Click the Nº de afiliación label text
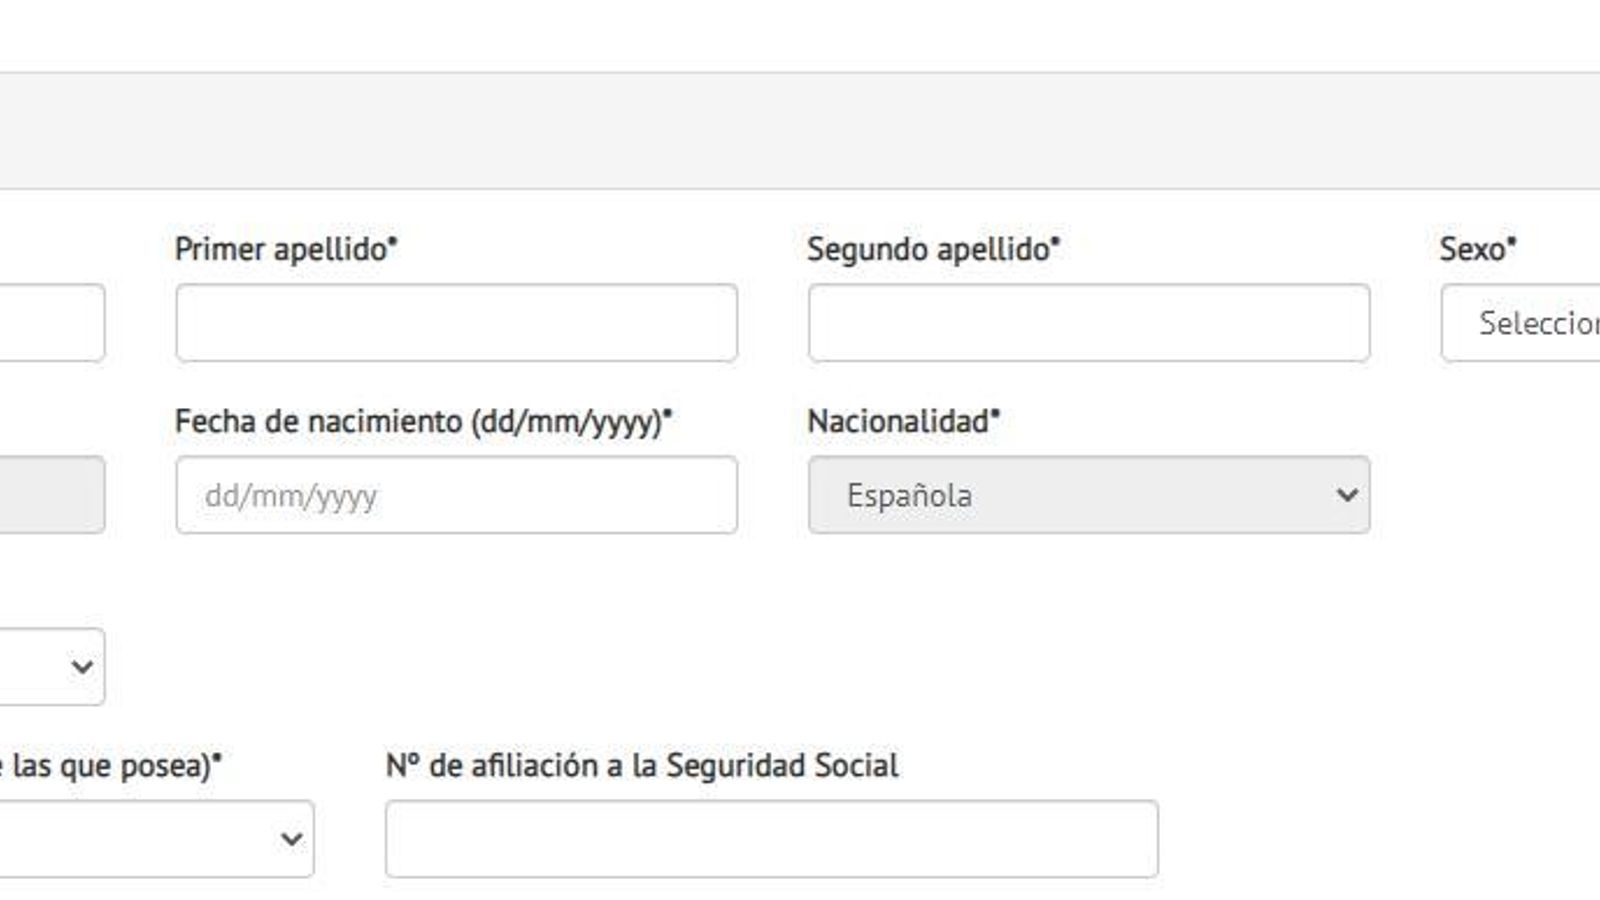This screenshot has height=900, width=1600. [x=644, y=765]
